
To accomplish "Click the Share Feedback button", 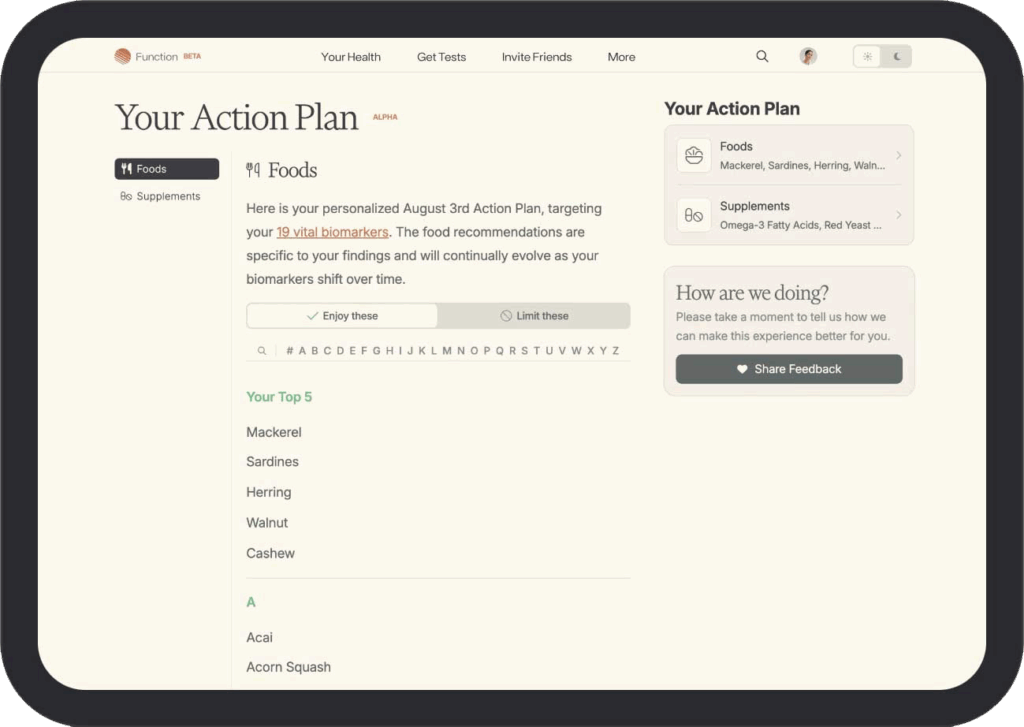I will coord(789,369).
